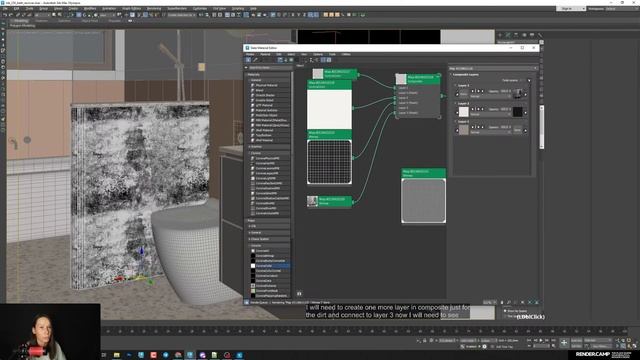Expand the Chaos Scatter maps group
This screenshot has width=640, height=360.
[x=268, y=239]
